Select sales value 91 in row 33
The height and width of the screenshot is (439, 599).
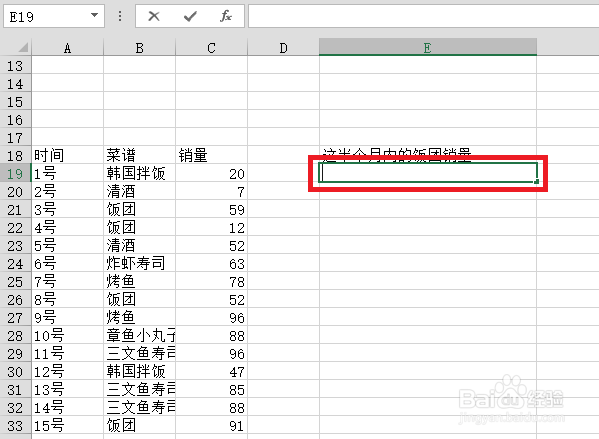(x=211, y=425)
